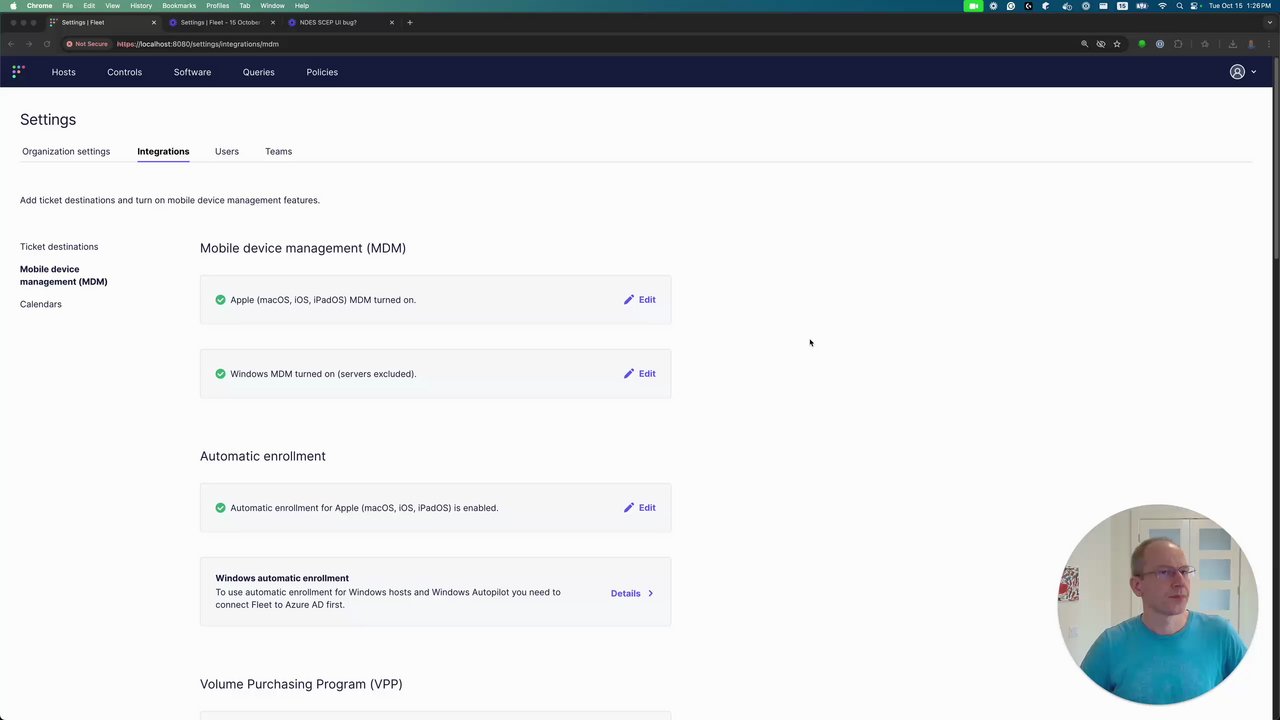Viewport: 1280px width, 720px height.
Task: Click the green circle extension icon
Action: click(x=1142, y=44)
